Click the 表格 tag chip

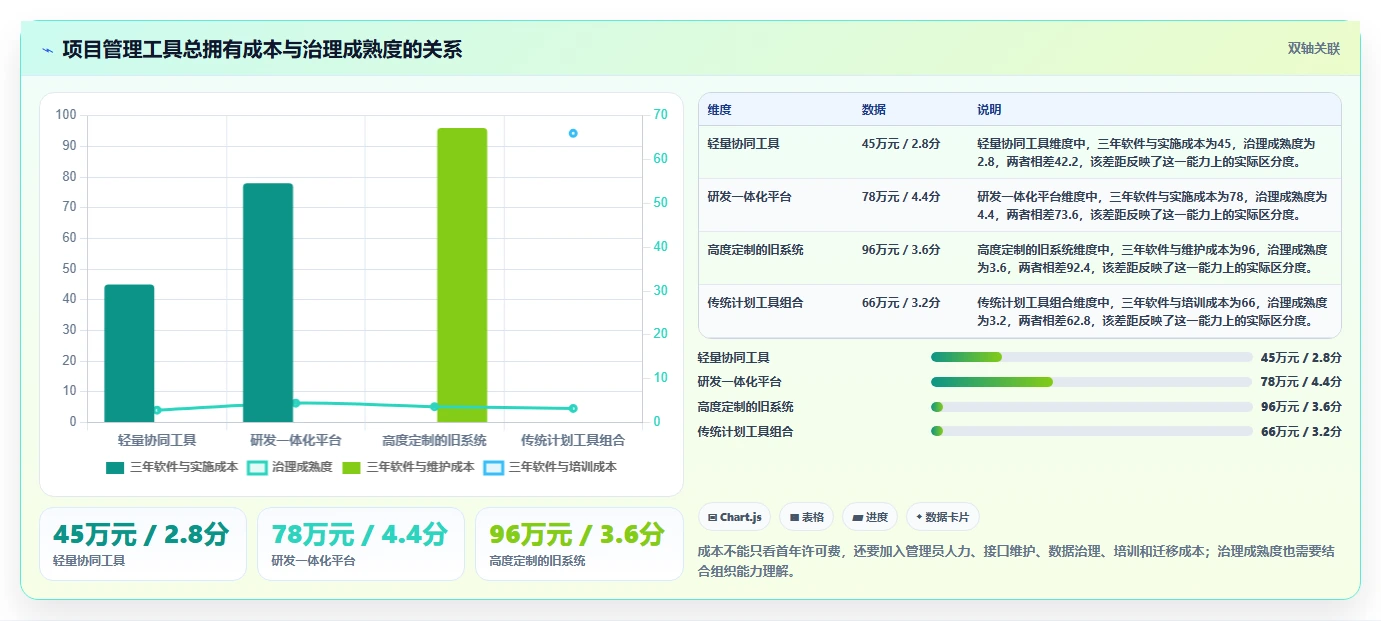pos(806,517)
